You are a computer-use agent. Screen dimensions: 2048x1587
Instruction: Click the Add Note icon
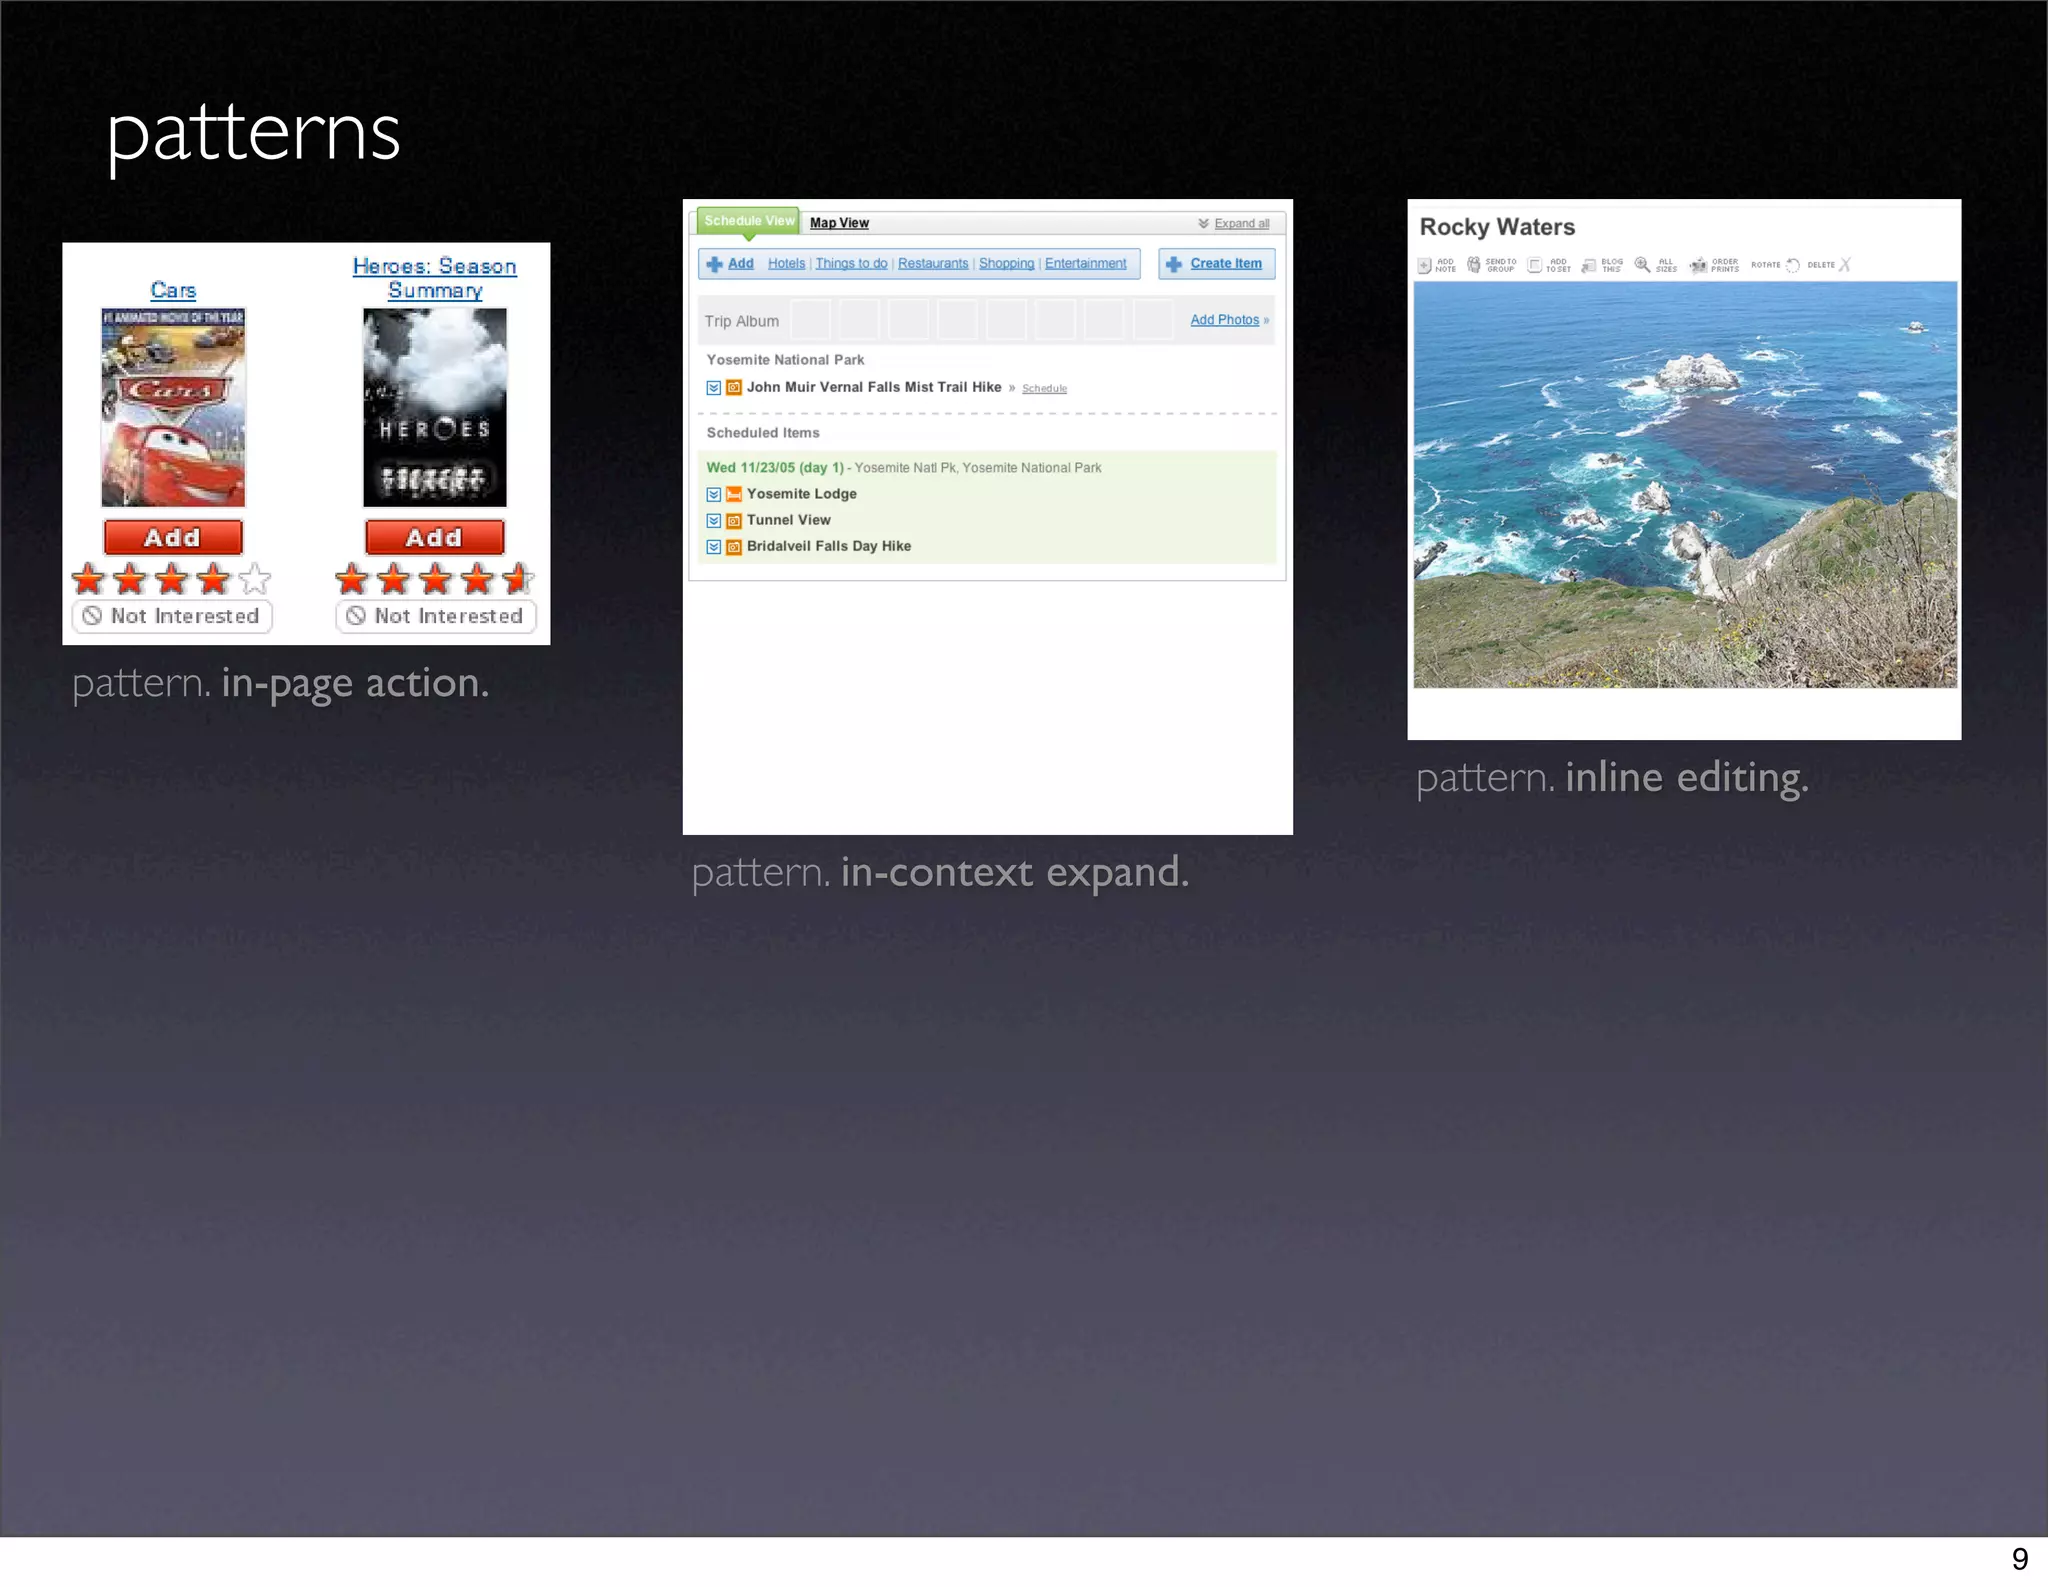1425,265
